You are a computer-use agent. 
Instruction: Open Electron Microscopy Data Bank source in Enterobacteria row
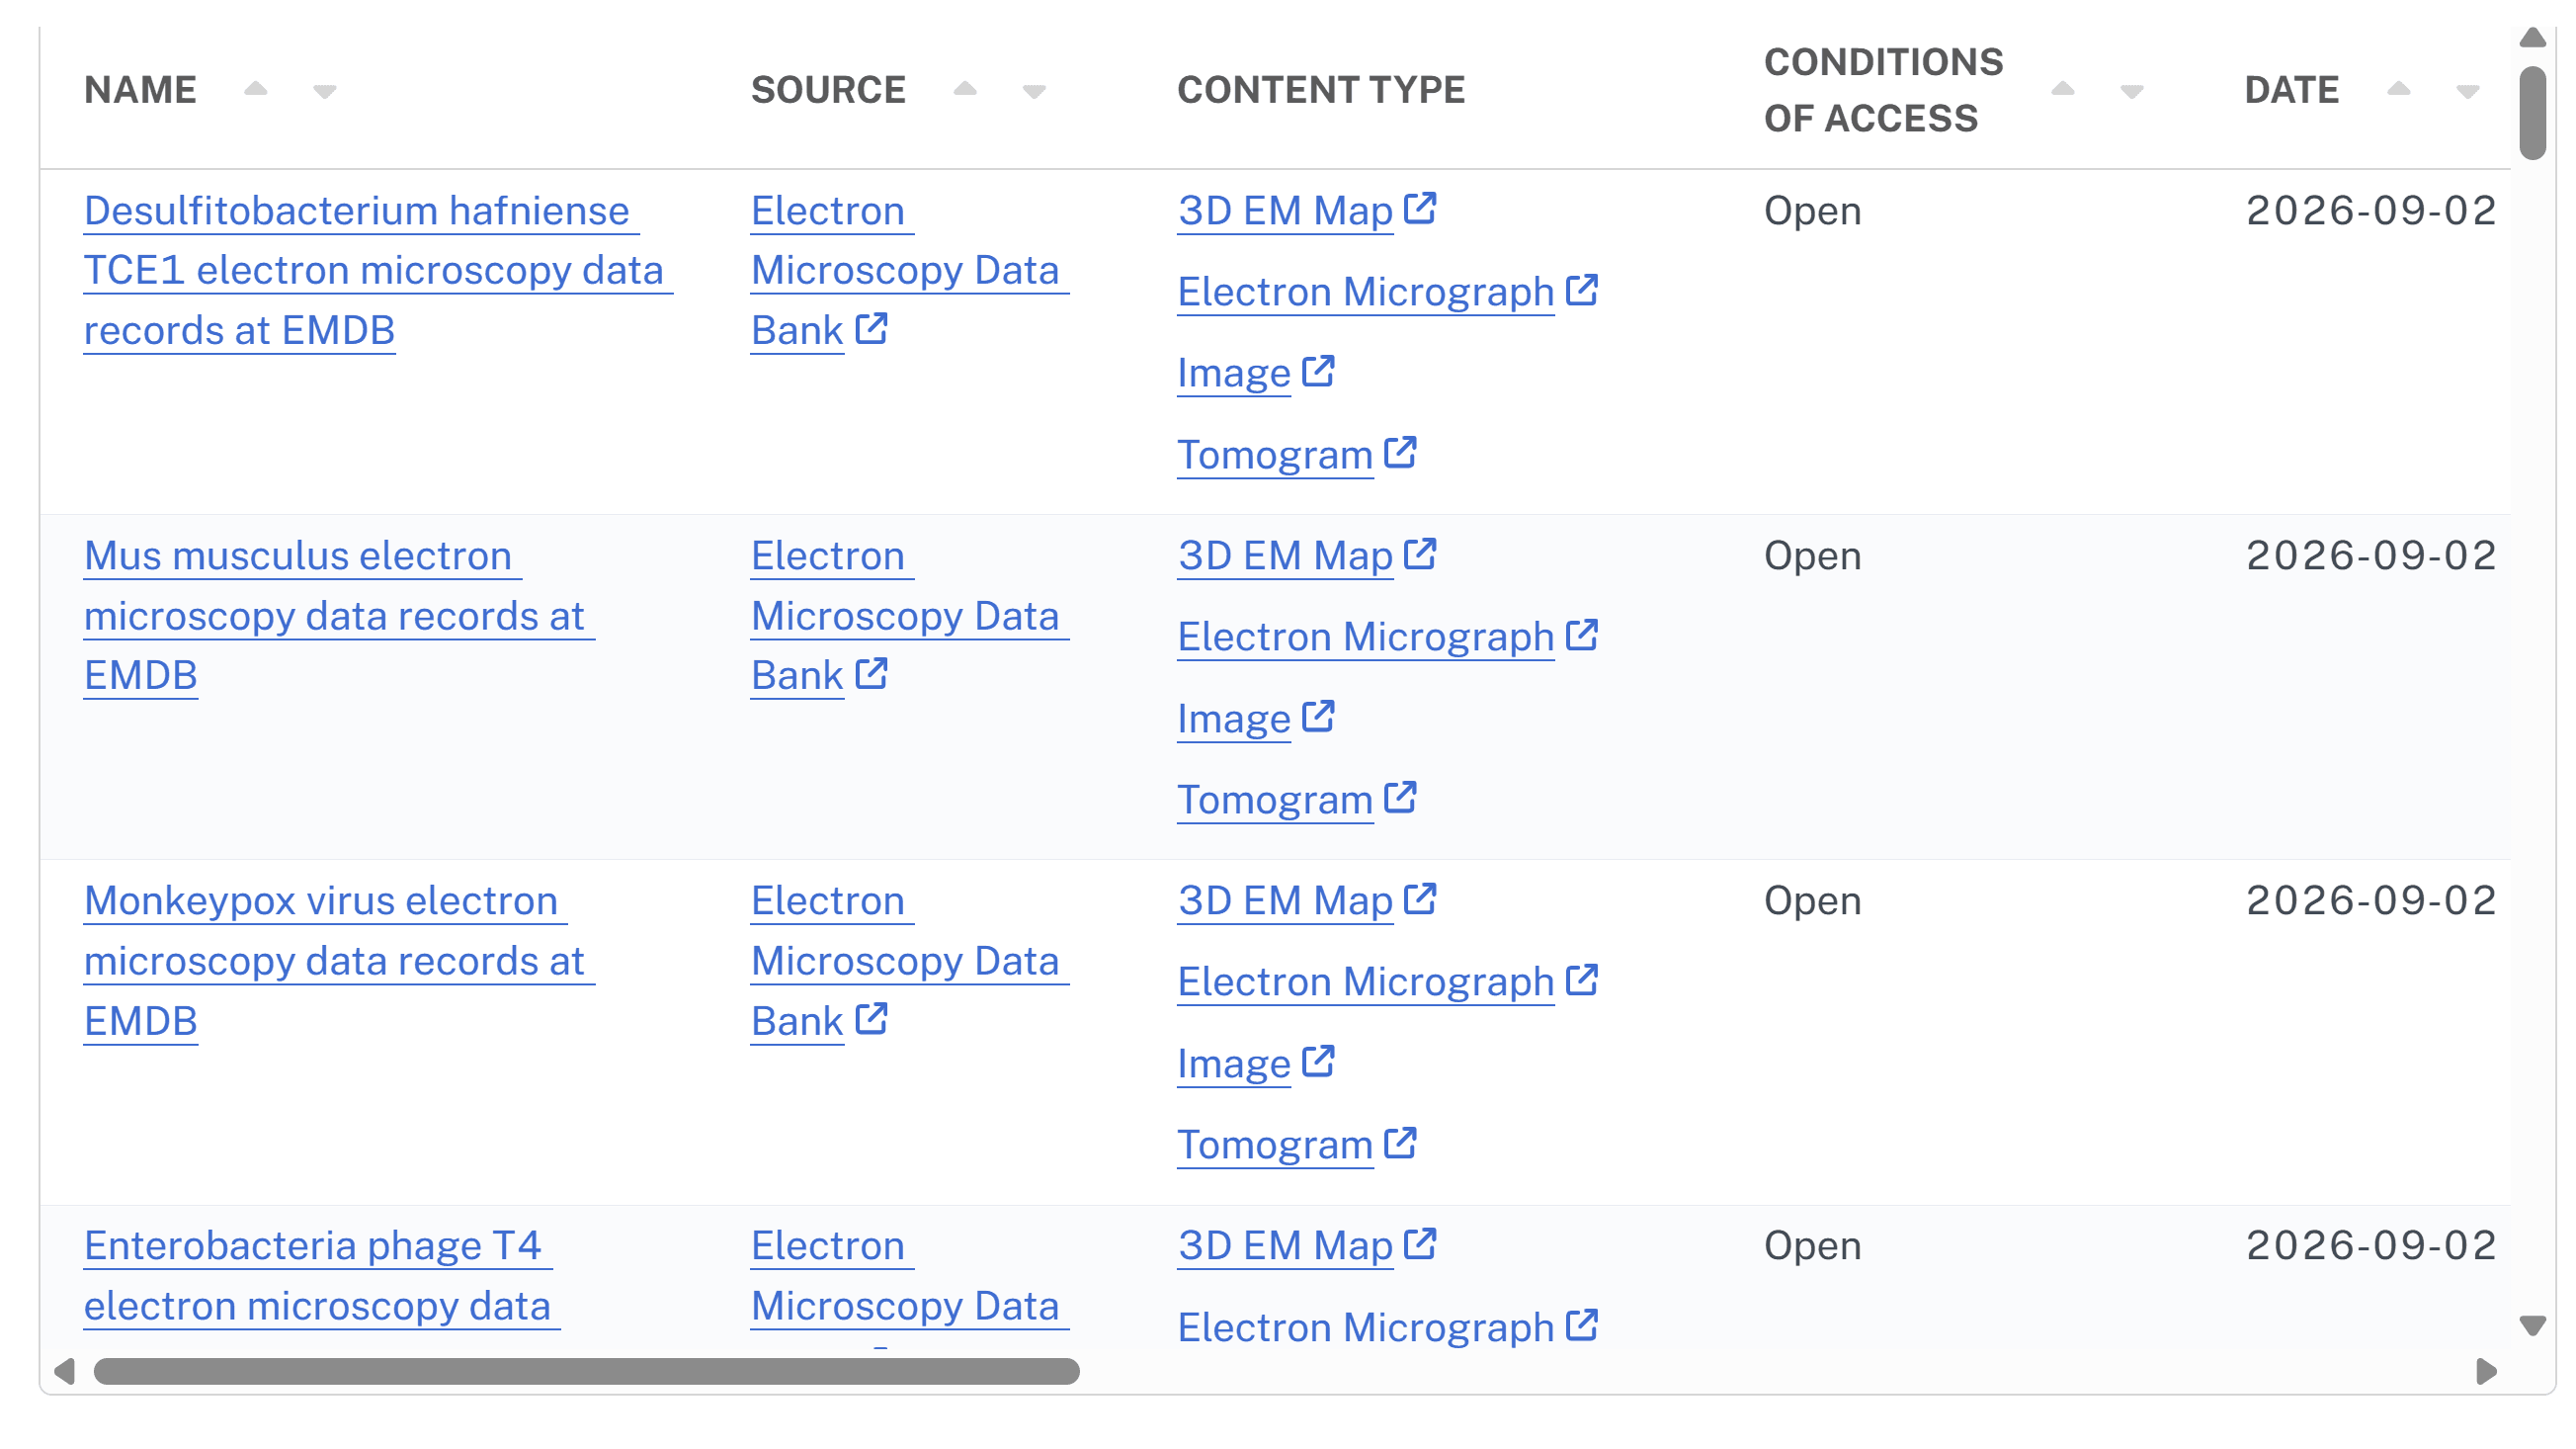[909, 1276]
